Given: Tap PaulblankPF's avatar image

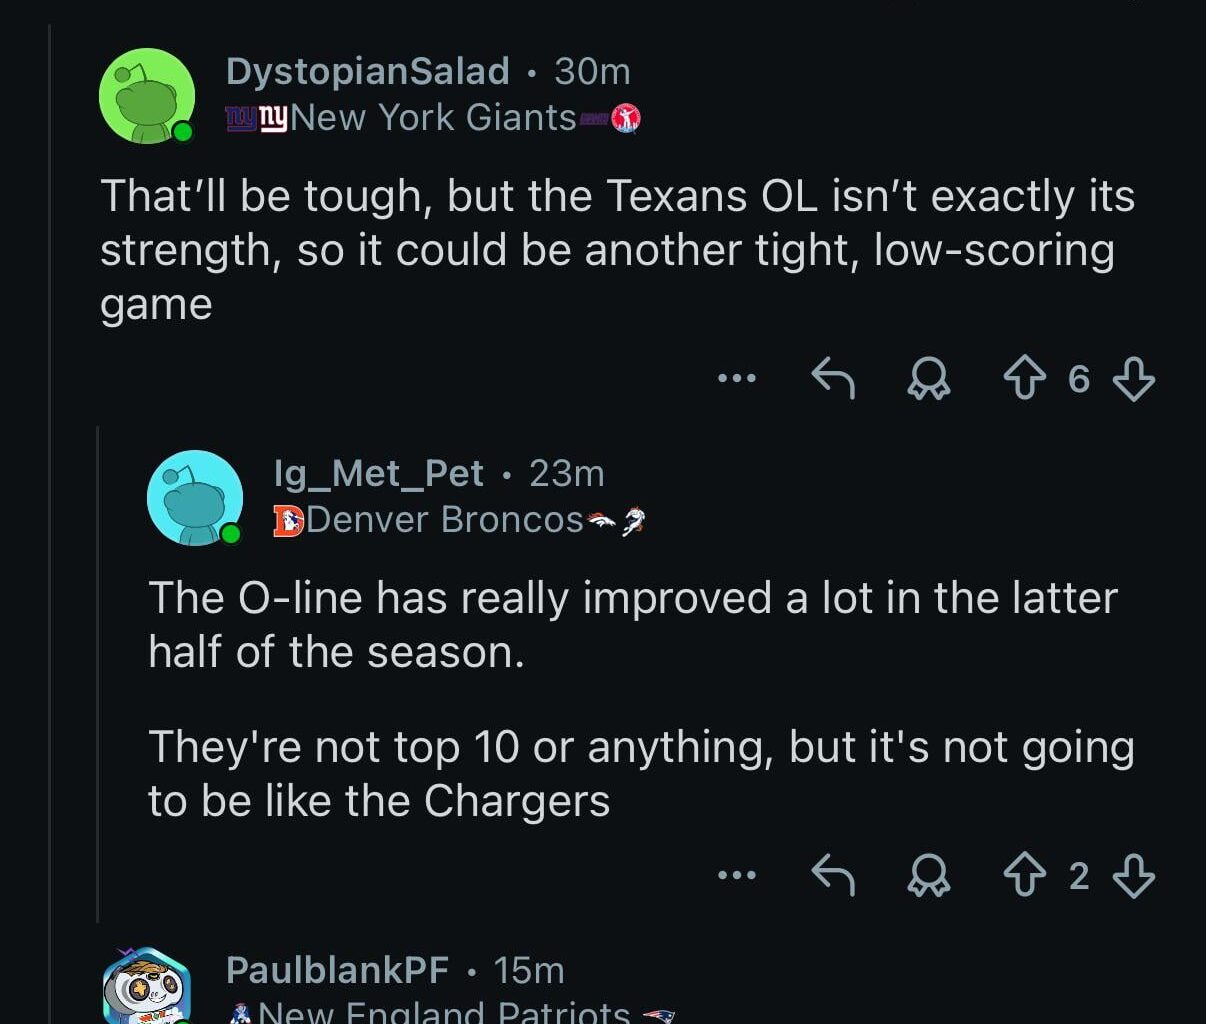Looking at the screenshot, I should coord(146,987).
